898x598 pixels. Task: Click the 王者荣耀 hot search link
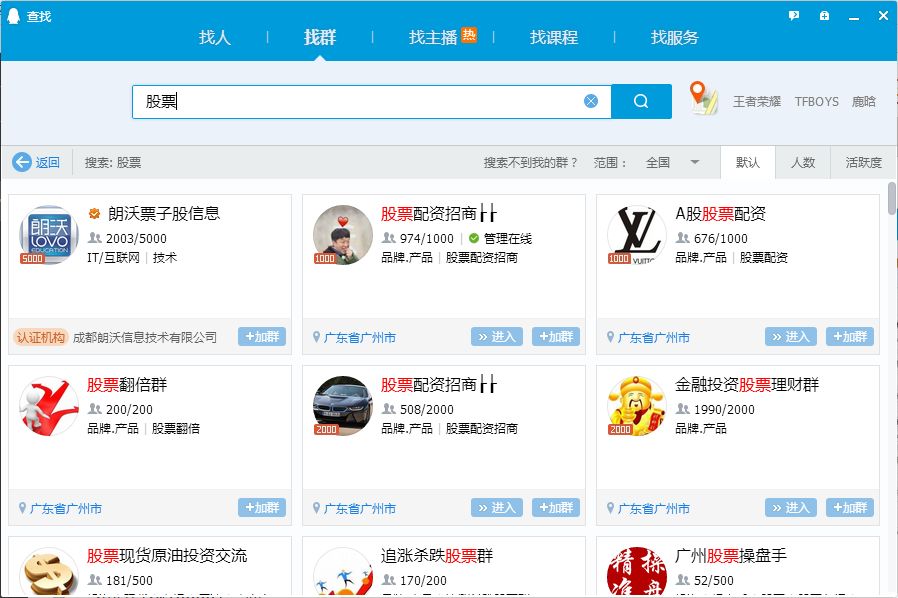point(759,102)
